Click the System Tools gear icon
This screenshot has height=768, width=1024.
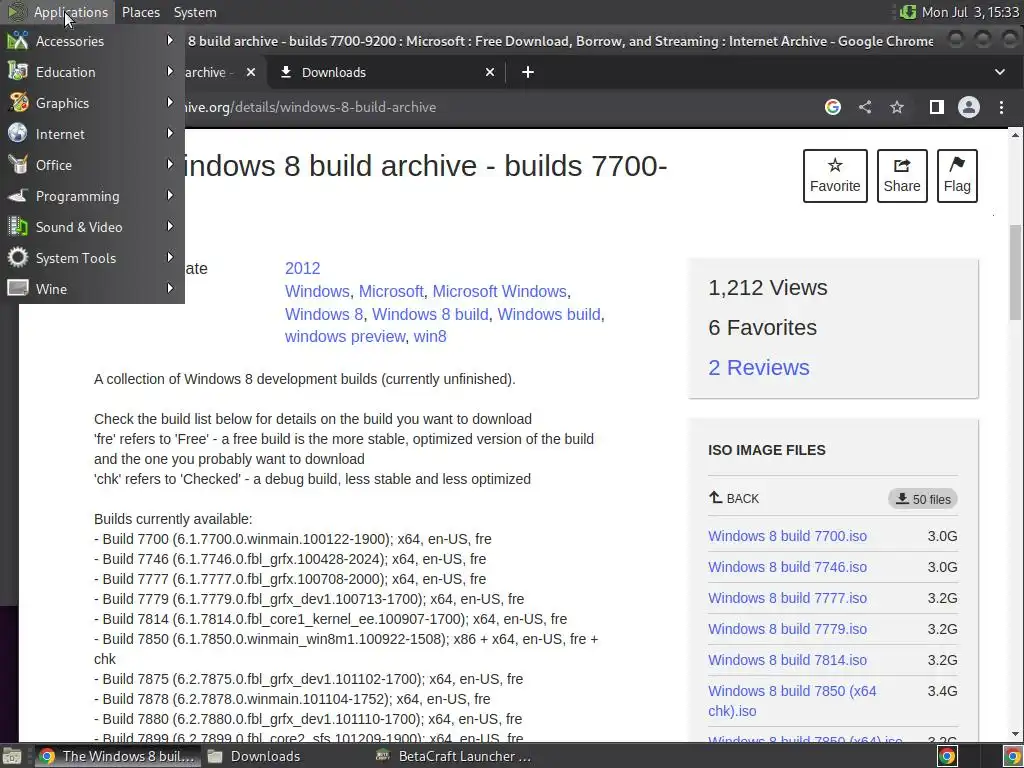coord(18,258)
